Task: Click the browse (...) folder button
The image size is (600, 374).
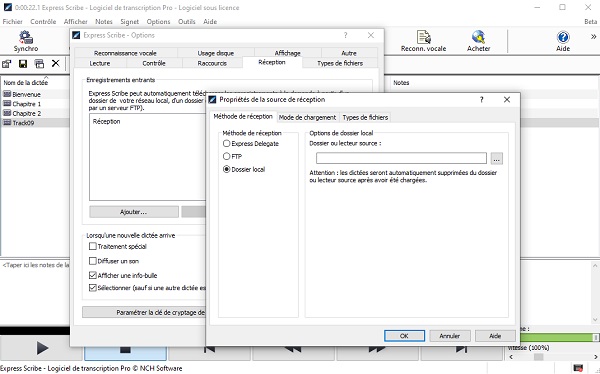Action: point(496,158)
